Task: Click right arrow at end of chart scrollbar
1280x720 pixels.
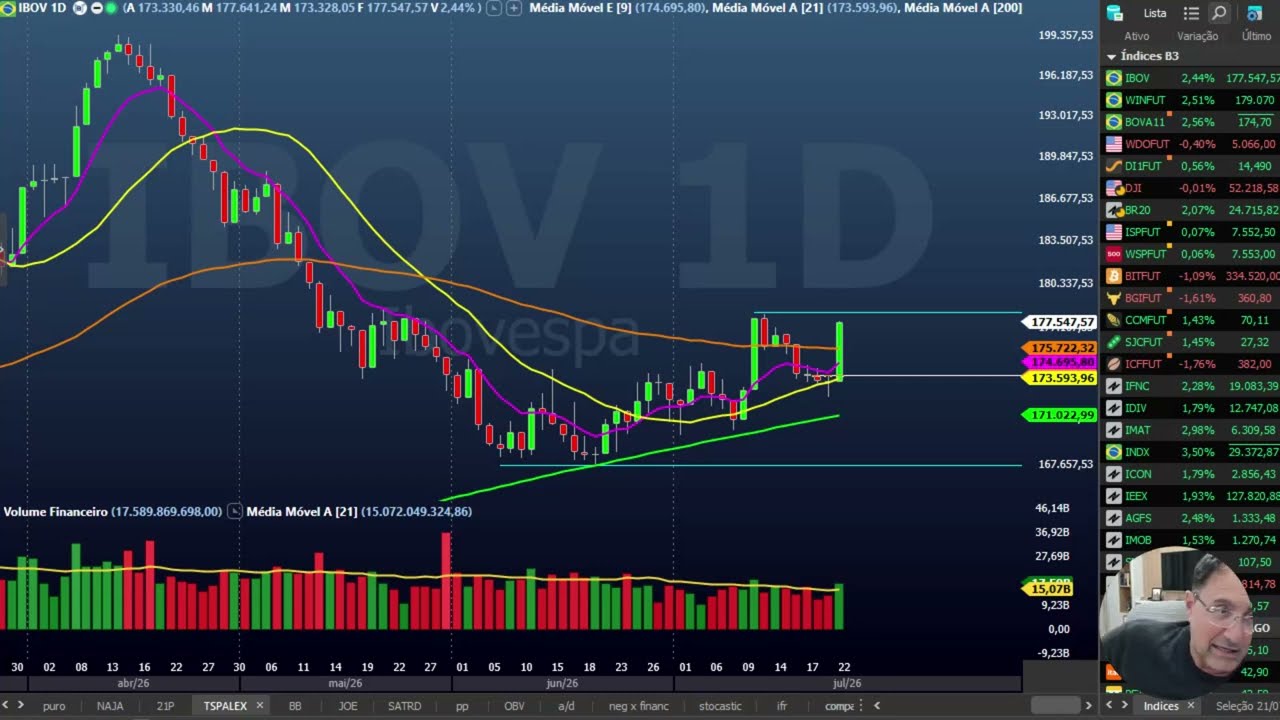Action: (x=1089, y=706)
